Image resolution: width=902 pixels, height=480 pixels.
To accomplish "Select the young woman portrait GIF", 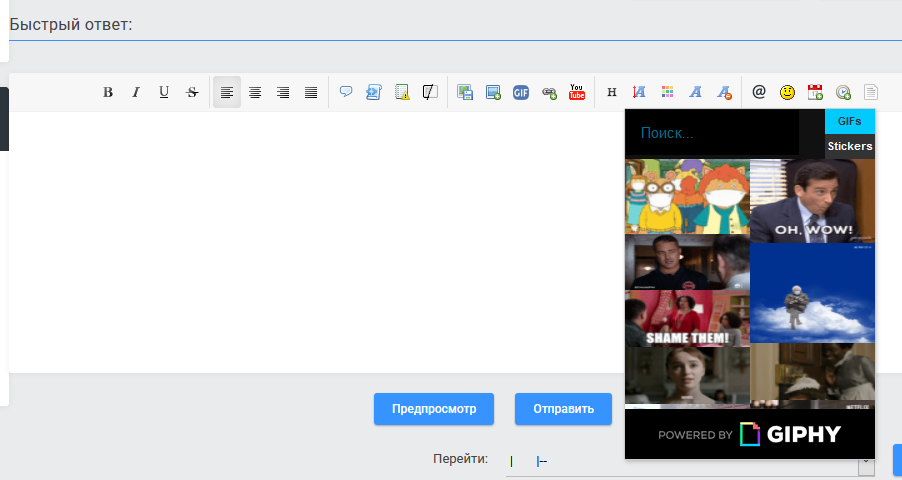I will 687,375.
